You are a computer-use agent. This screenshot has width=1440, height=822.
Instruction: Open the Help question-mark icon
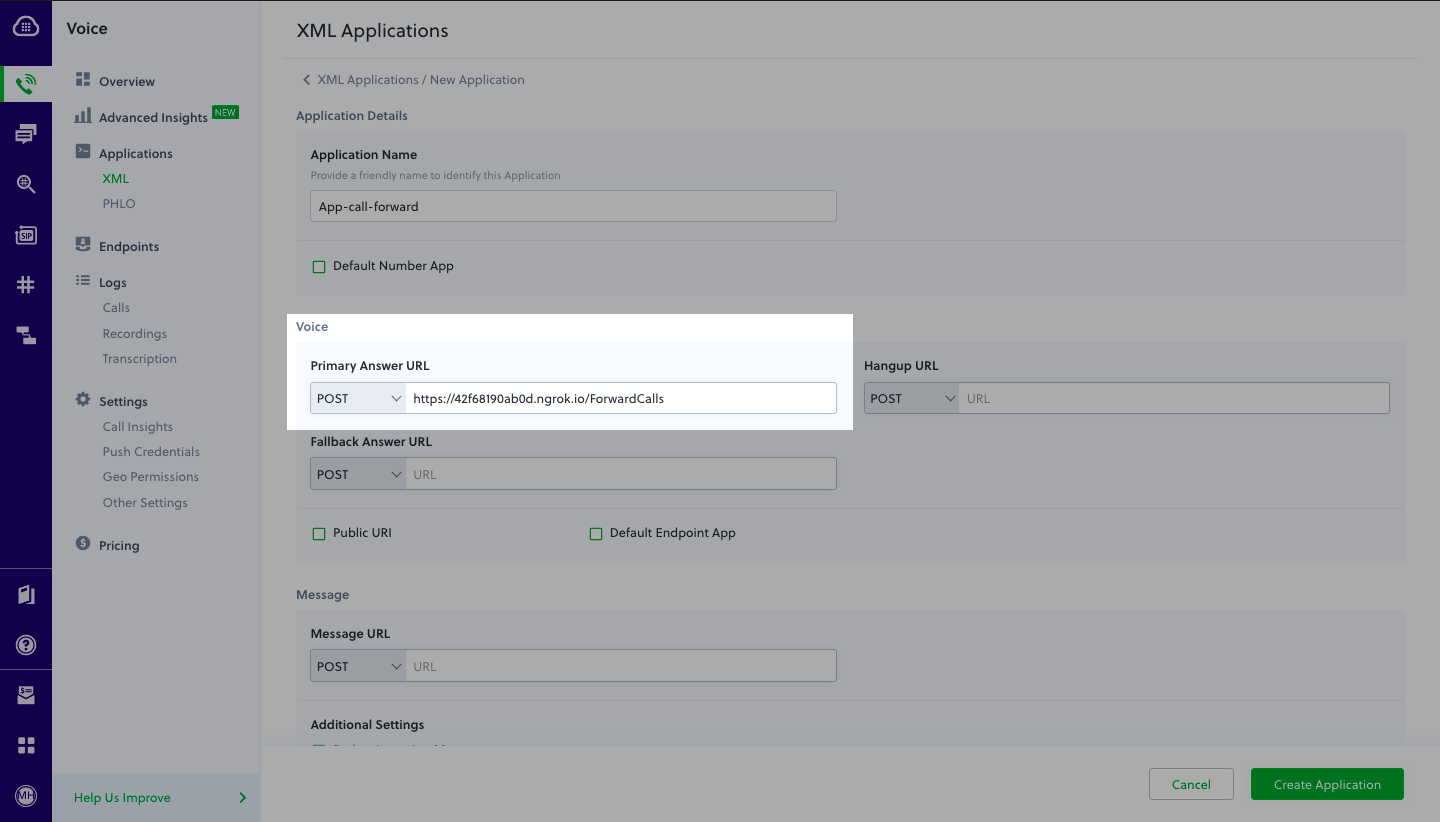pos(26,645)
